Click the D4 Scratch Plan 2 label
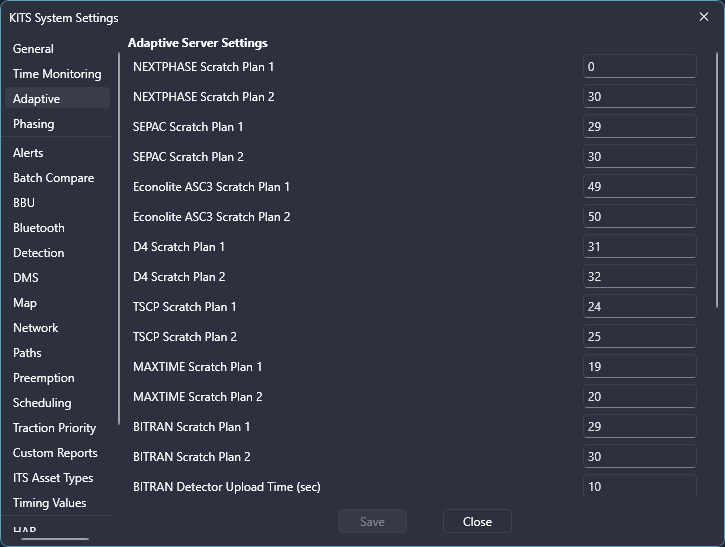 pyautogui.click(x=179, y=277)
